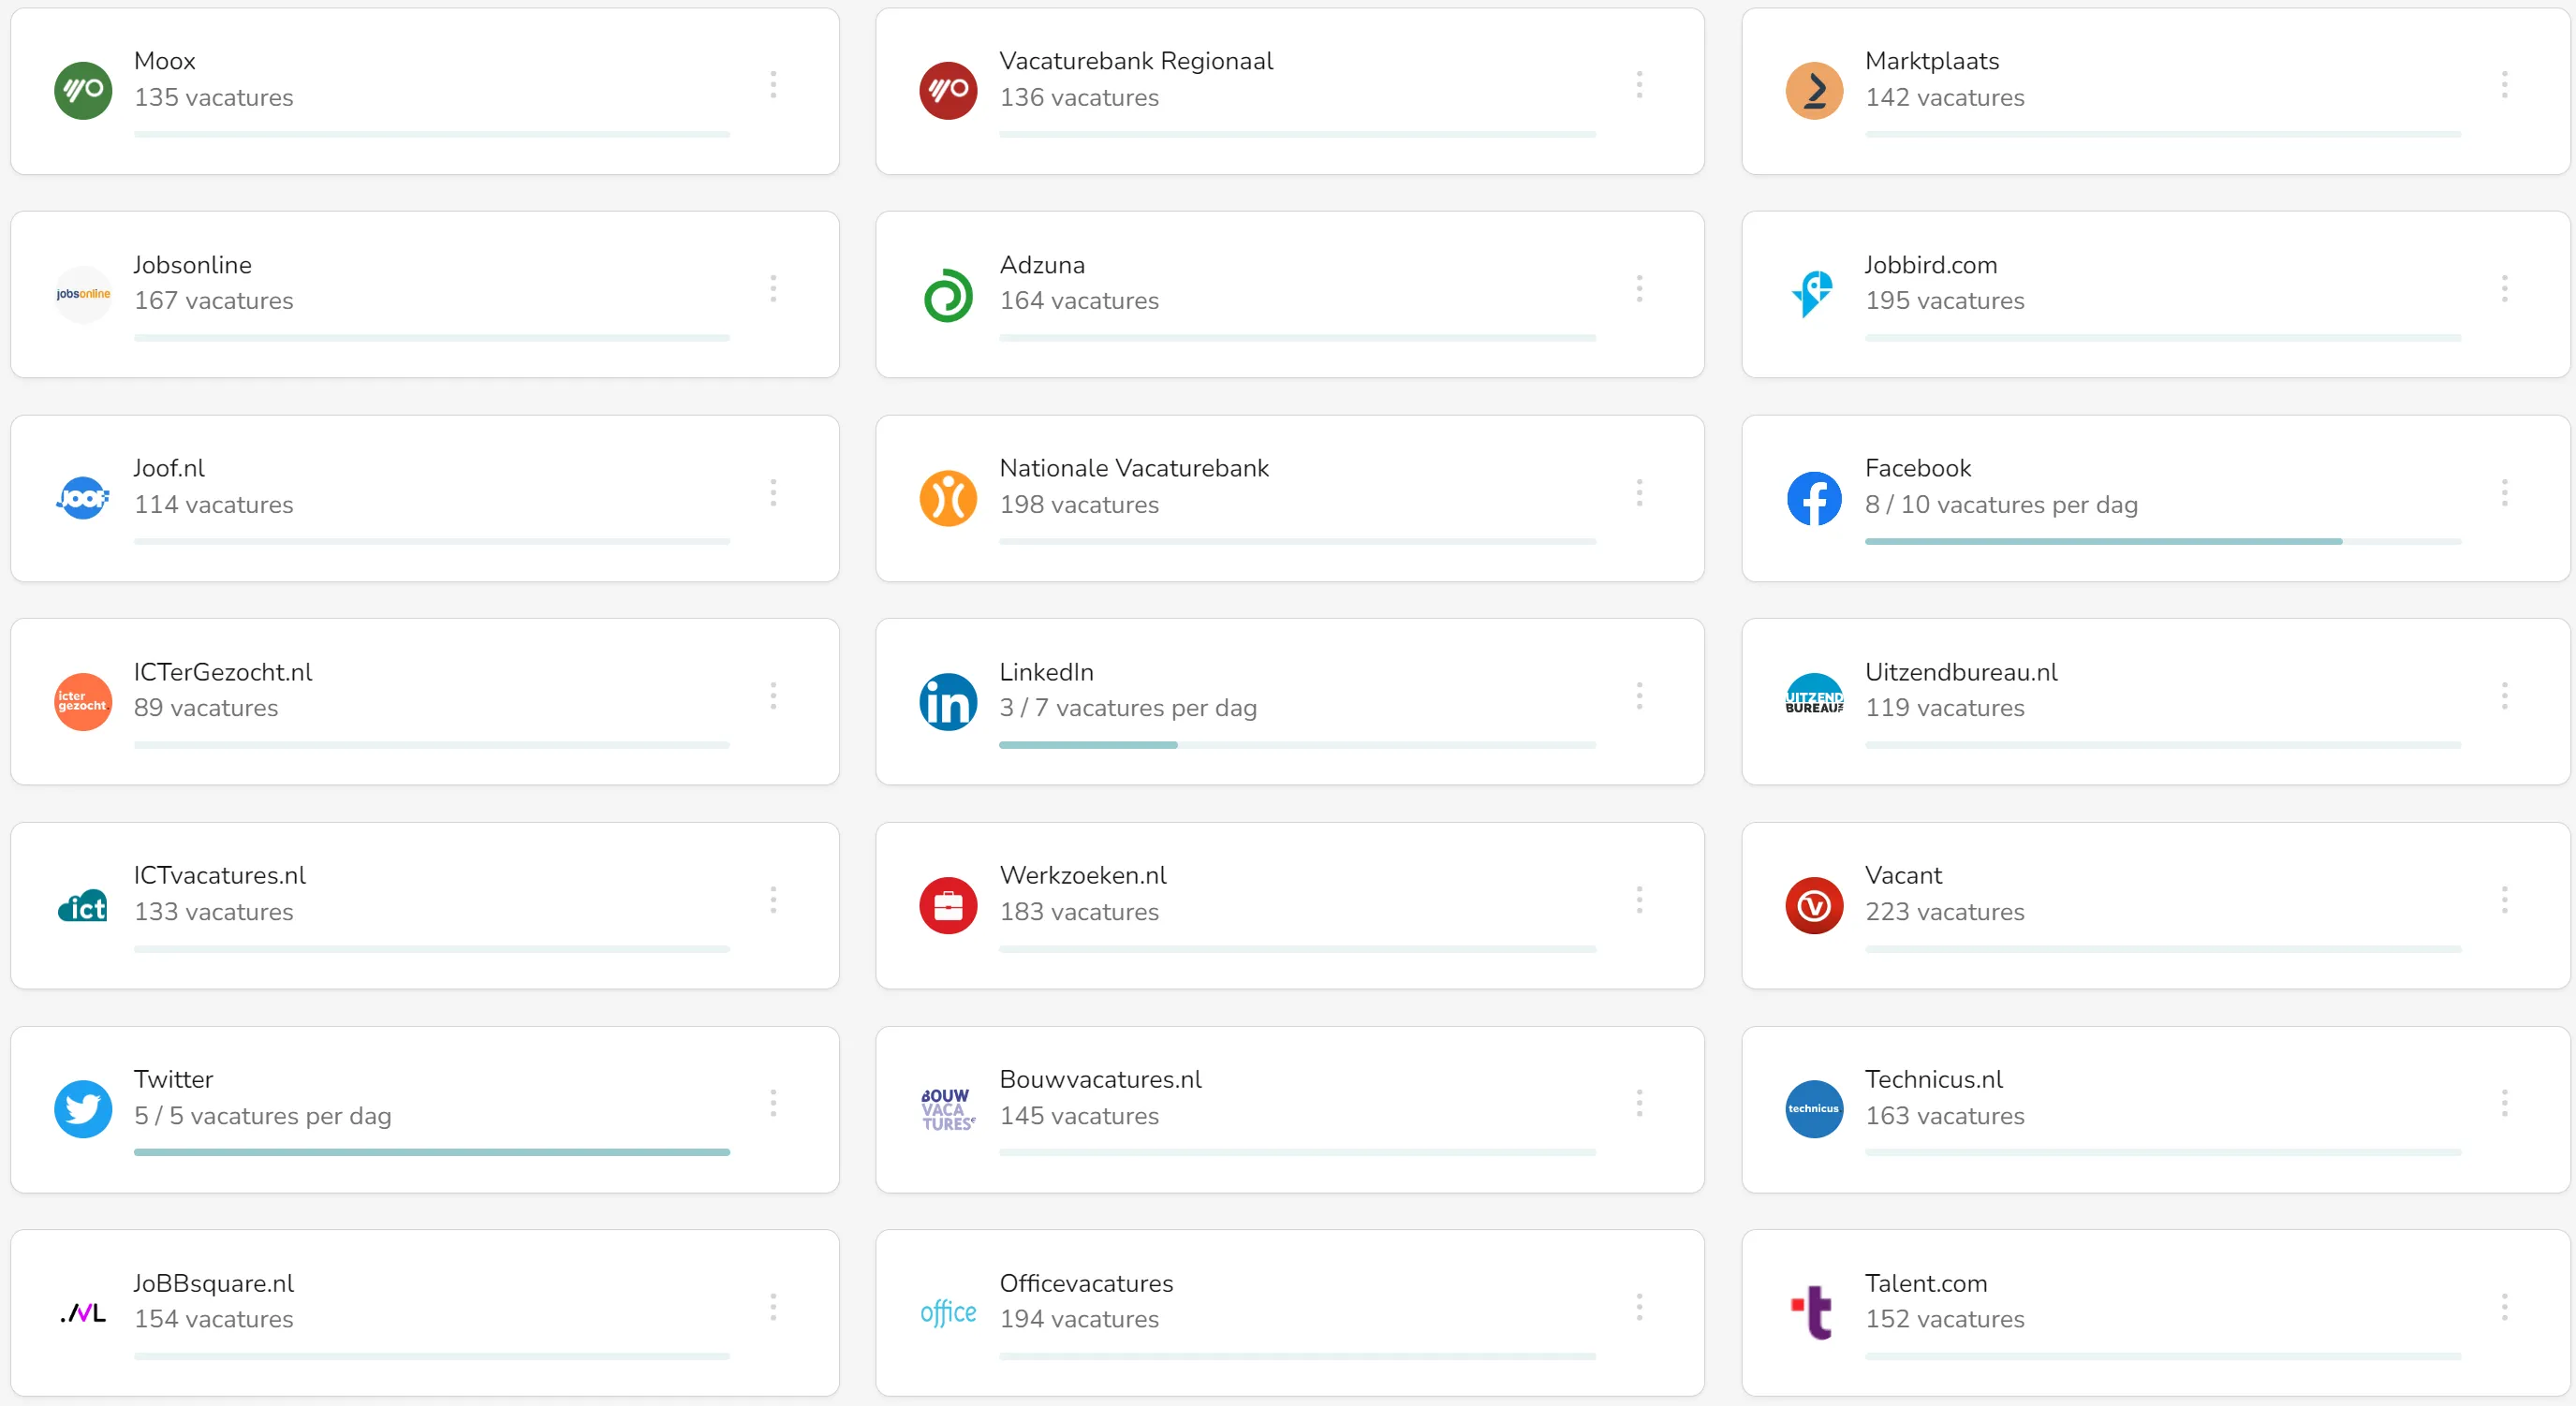The height and width of the screenshot is (1406, 2576).
Task: Select the Officevacatures card
Action: click(1290, 1312)
